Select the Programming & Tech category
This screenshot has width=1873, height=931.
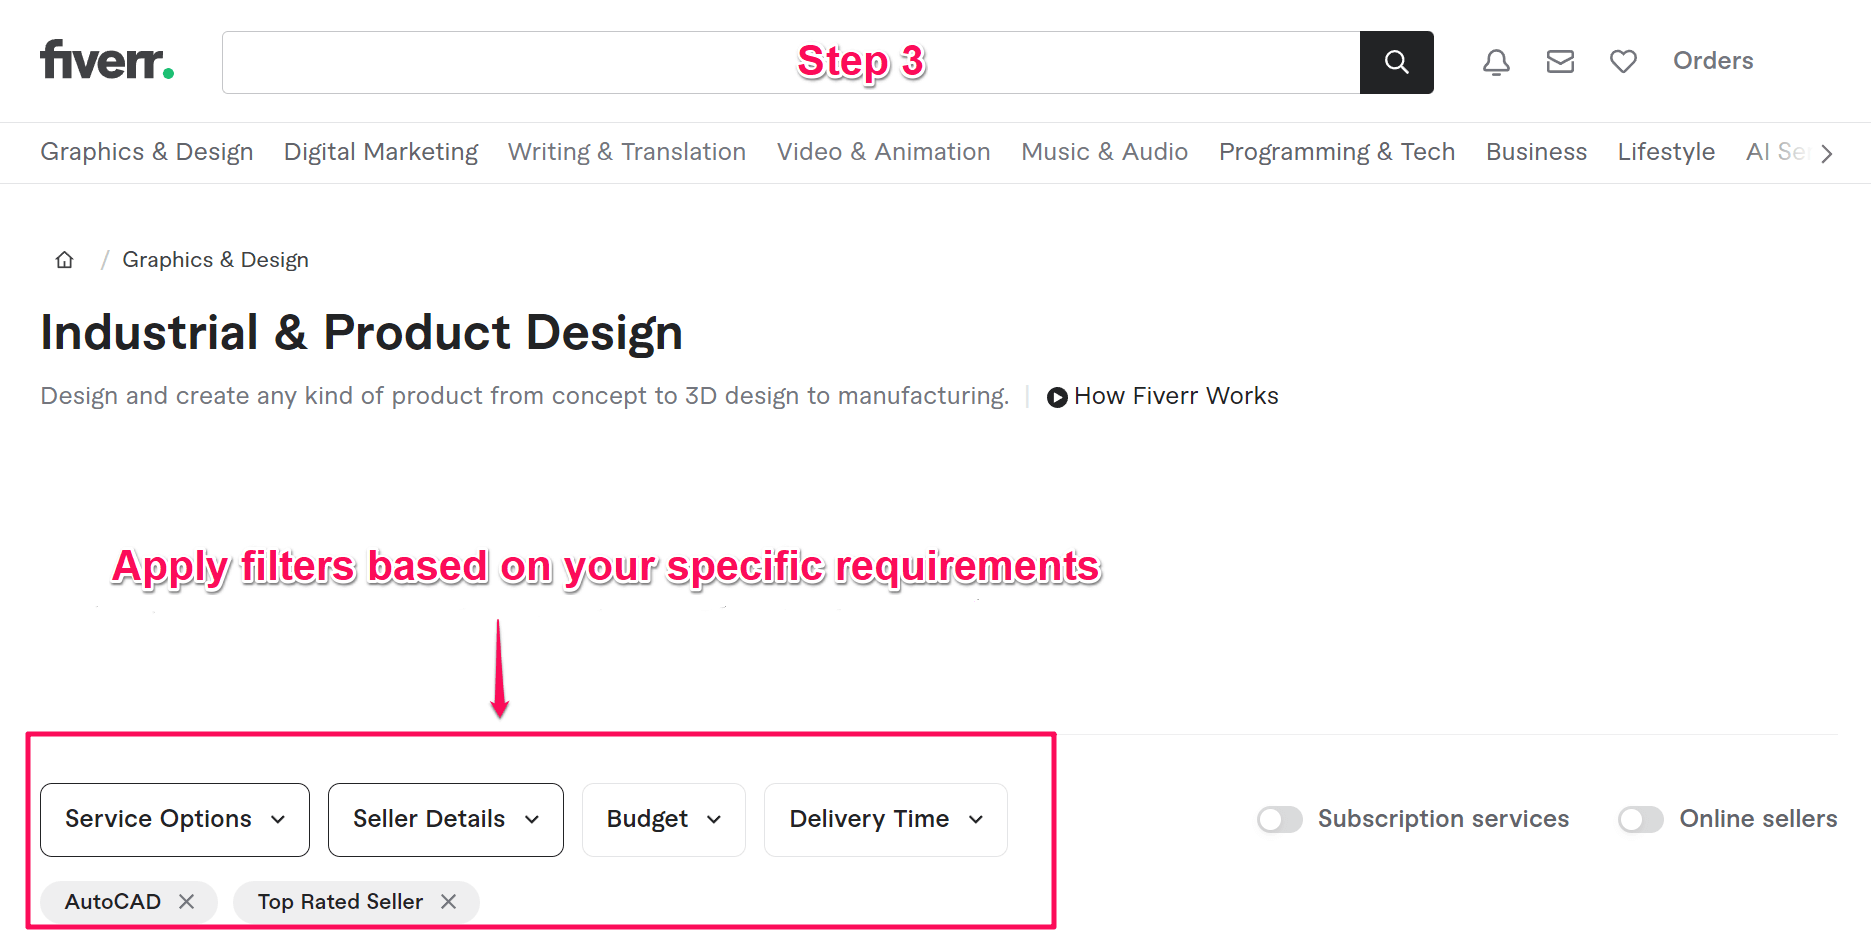pyautogui.click(x=1337, y=152)
